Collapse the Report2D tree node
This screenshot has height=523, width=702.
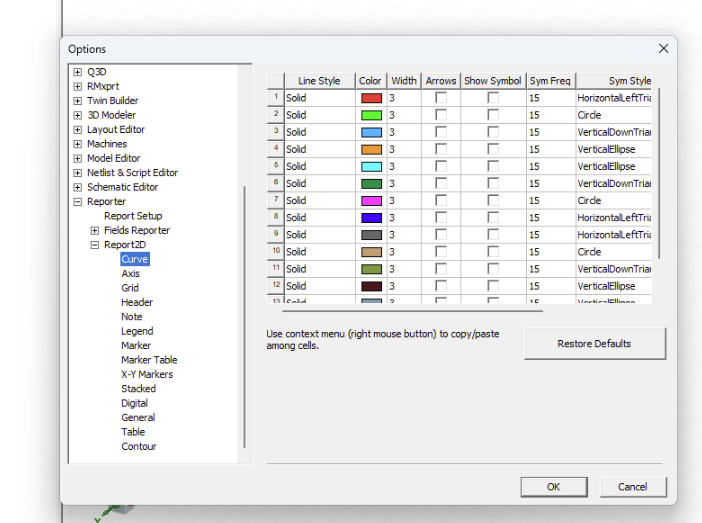tap(95, 245)
